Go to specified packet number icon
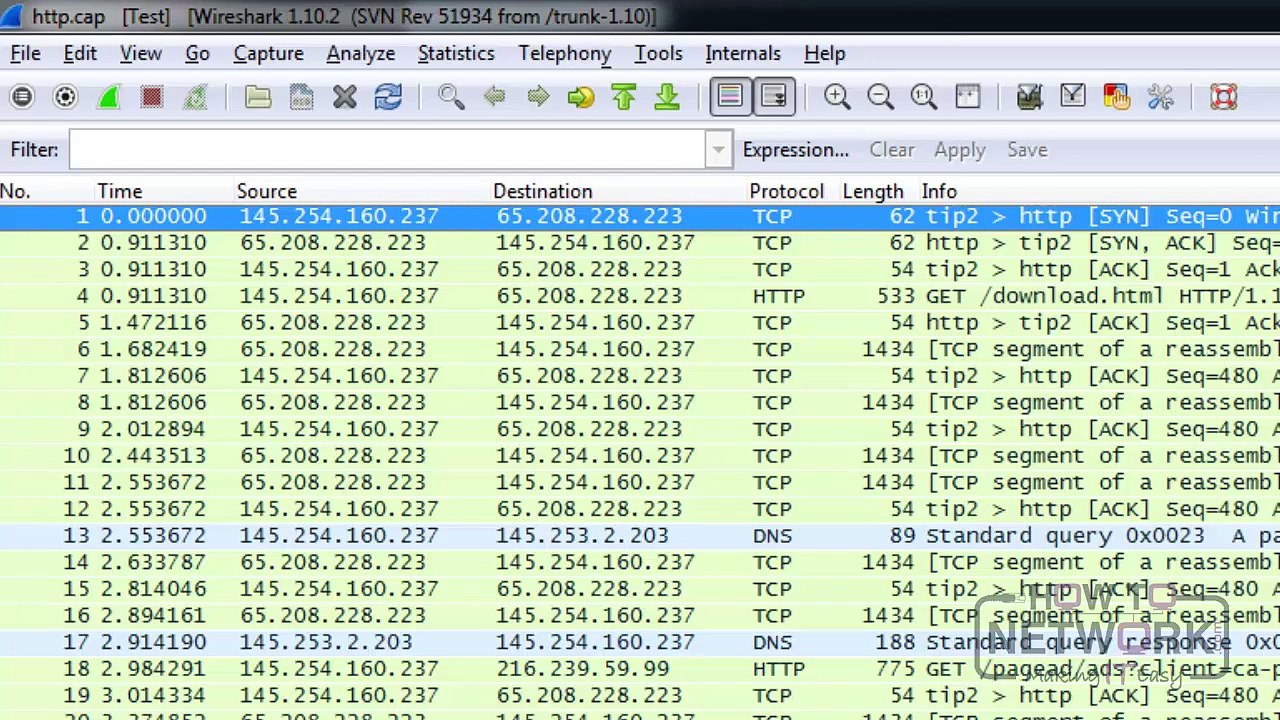The width and height of the screenshot is (1280, 720). click(x=581, y=97)
